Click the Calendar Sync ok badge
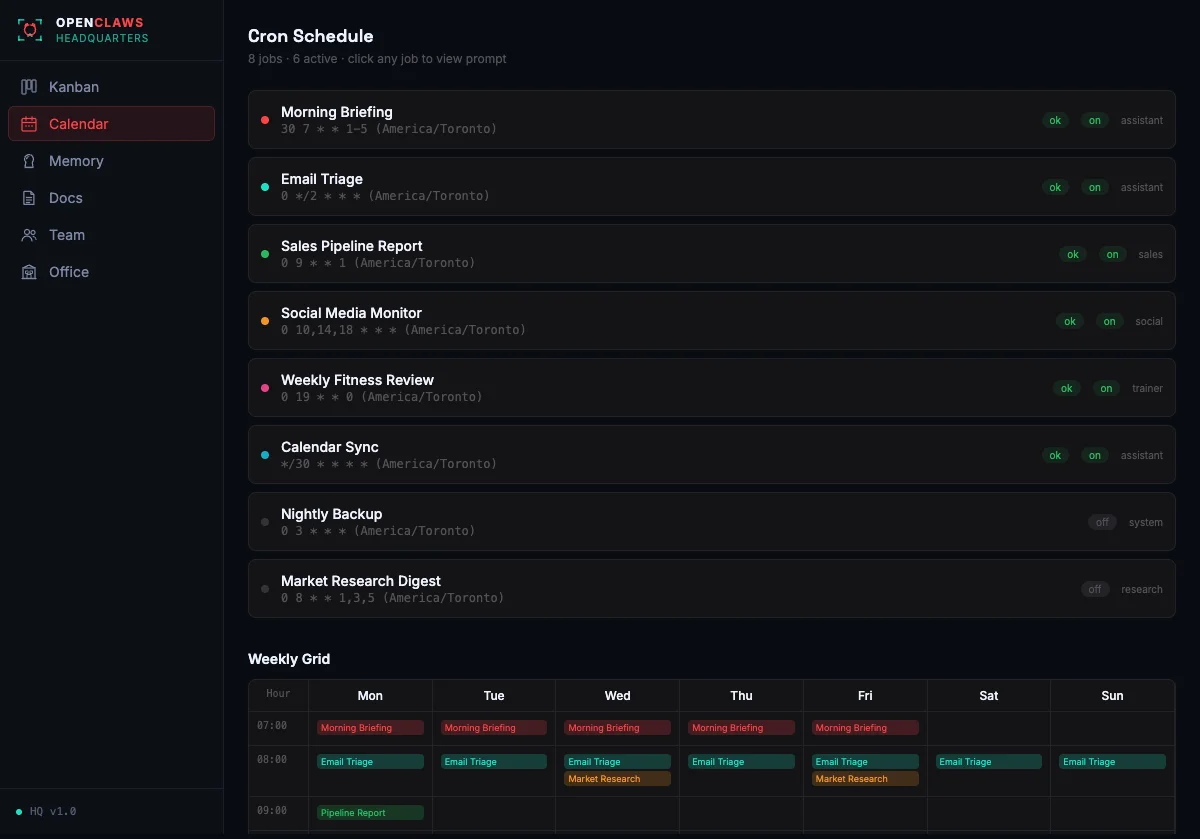Screen dimensions: 1200x839 point(1055,455)
